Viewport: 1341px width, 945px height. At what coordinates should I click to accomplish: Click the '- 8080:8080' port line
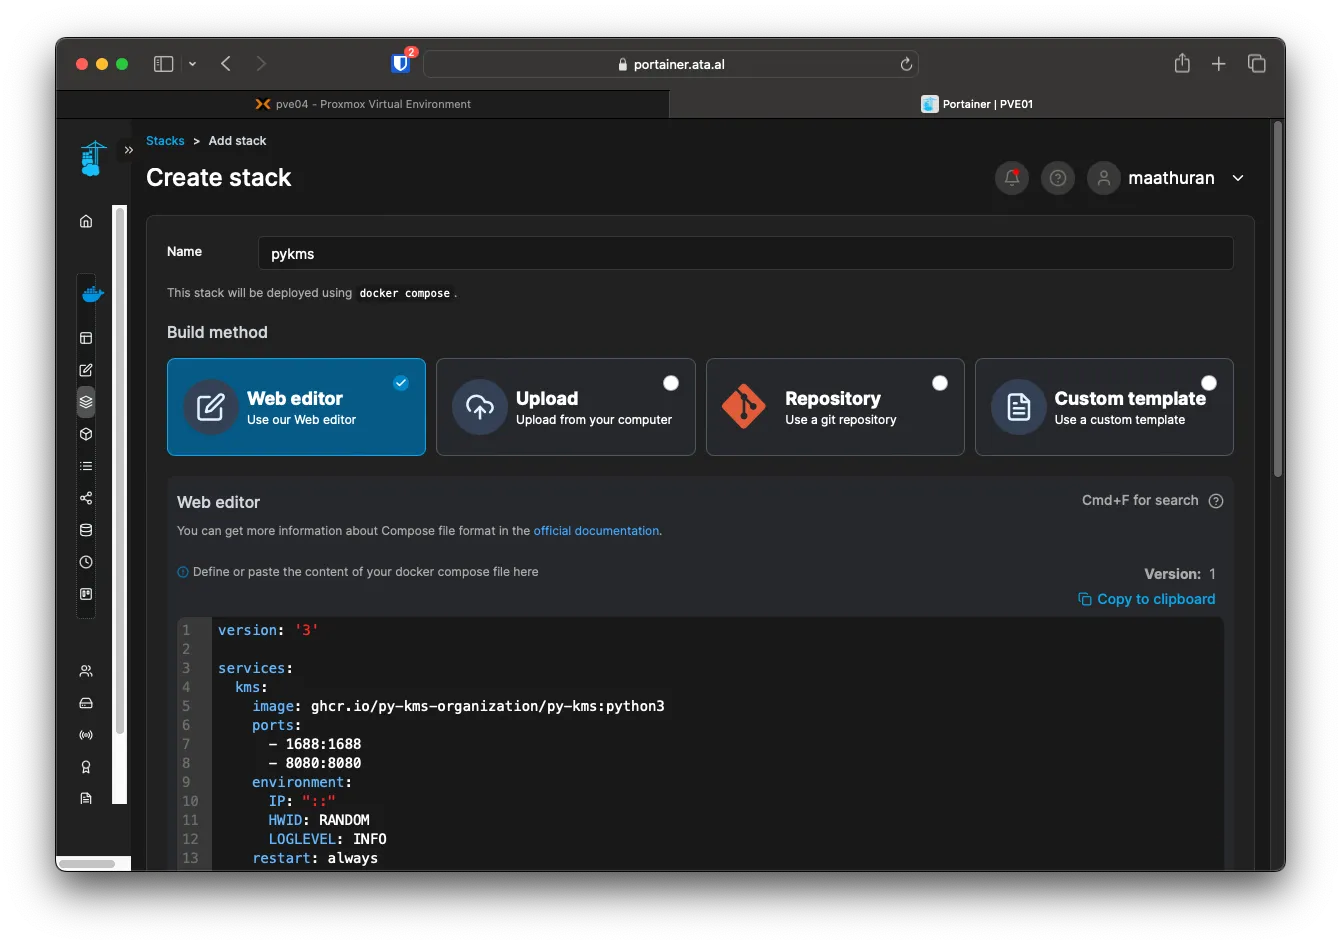coord(315,763)
